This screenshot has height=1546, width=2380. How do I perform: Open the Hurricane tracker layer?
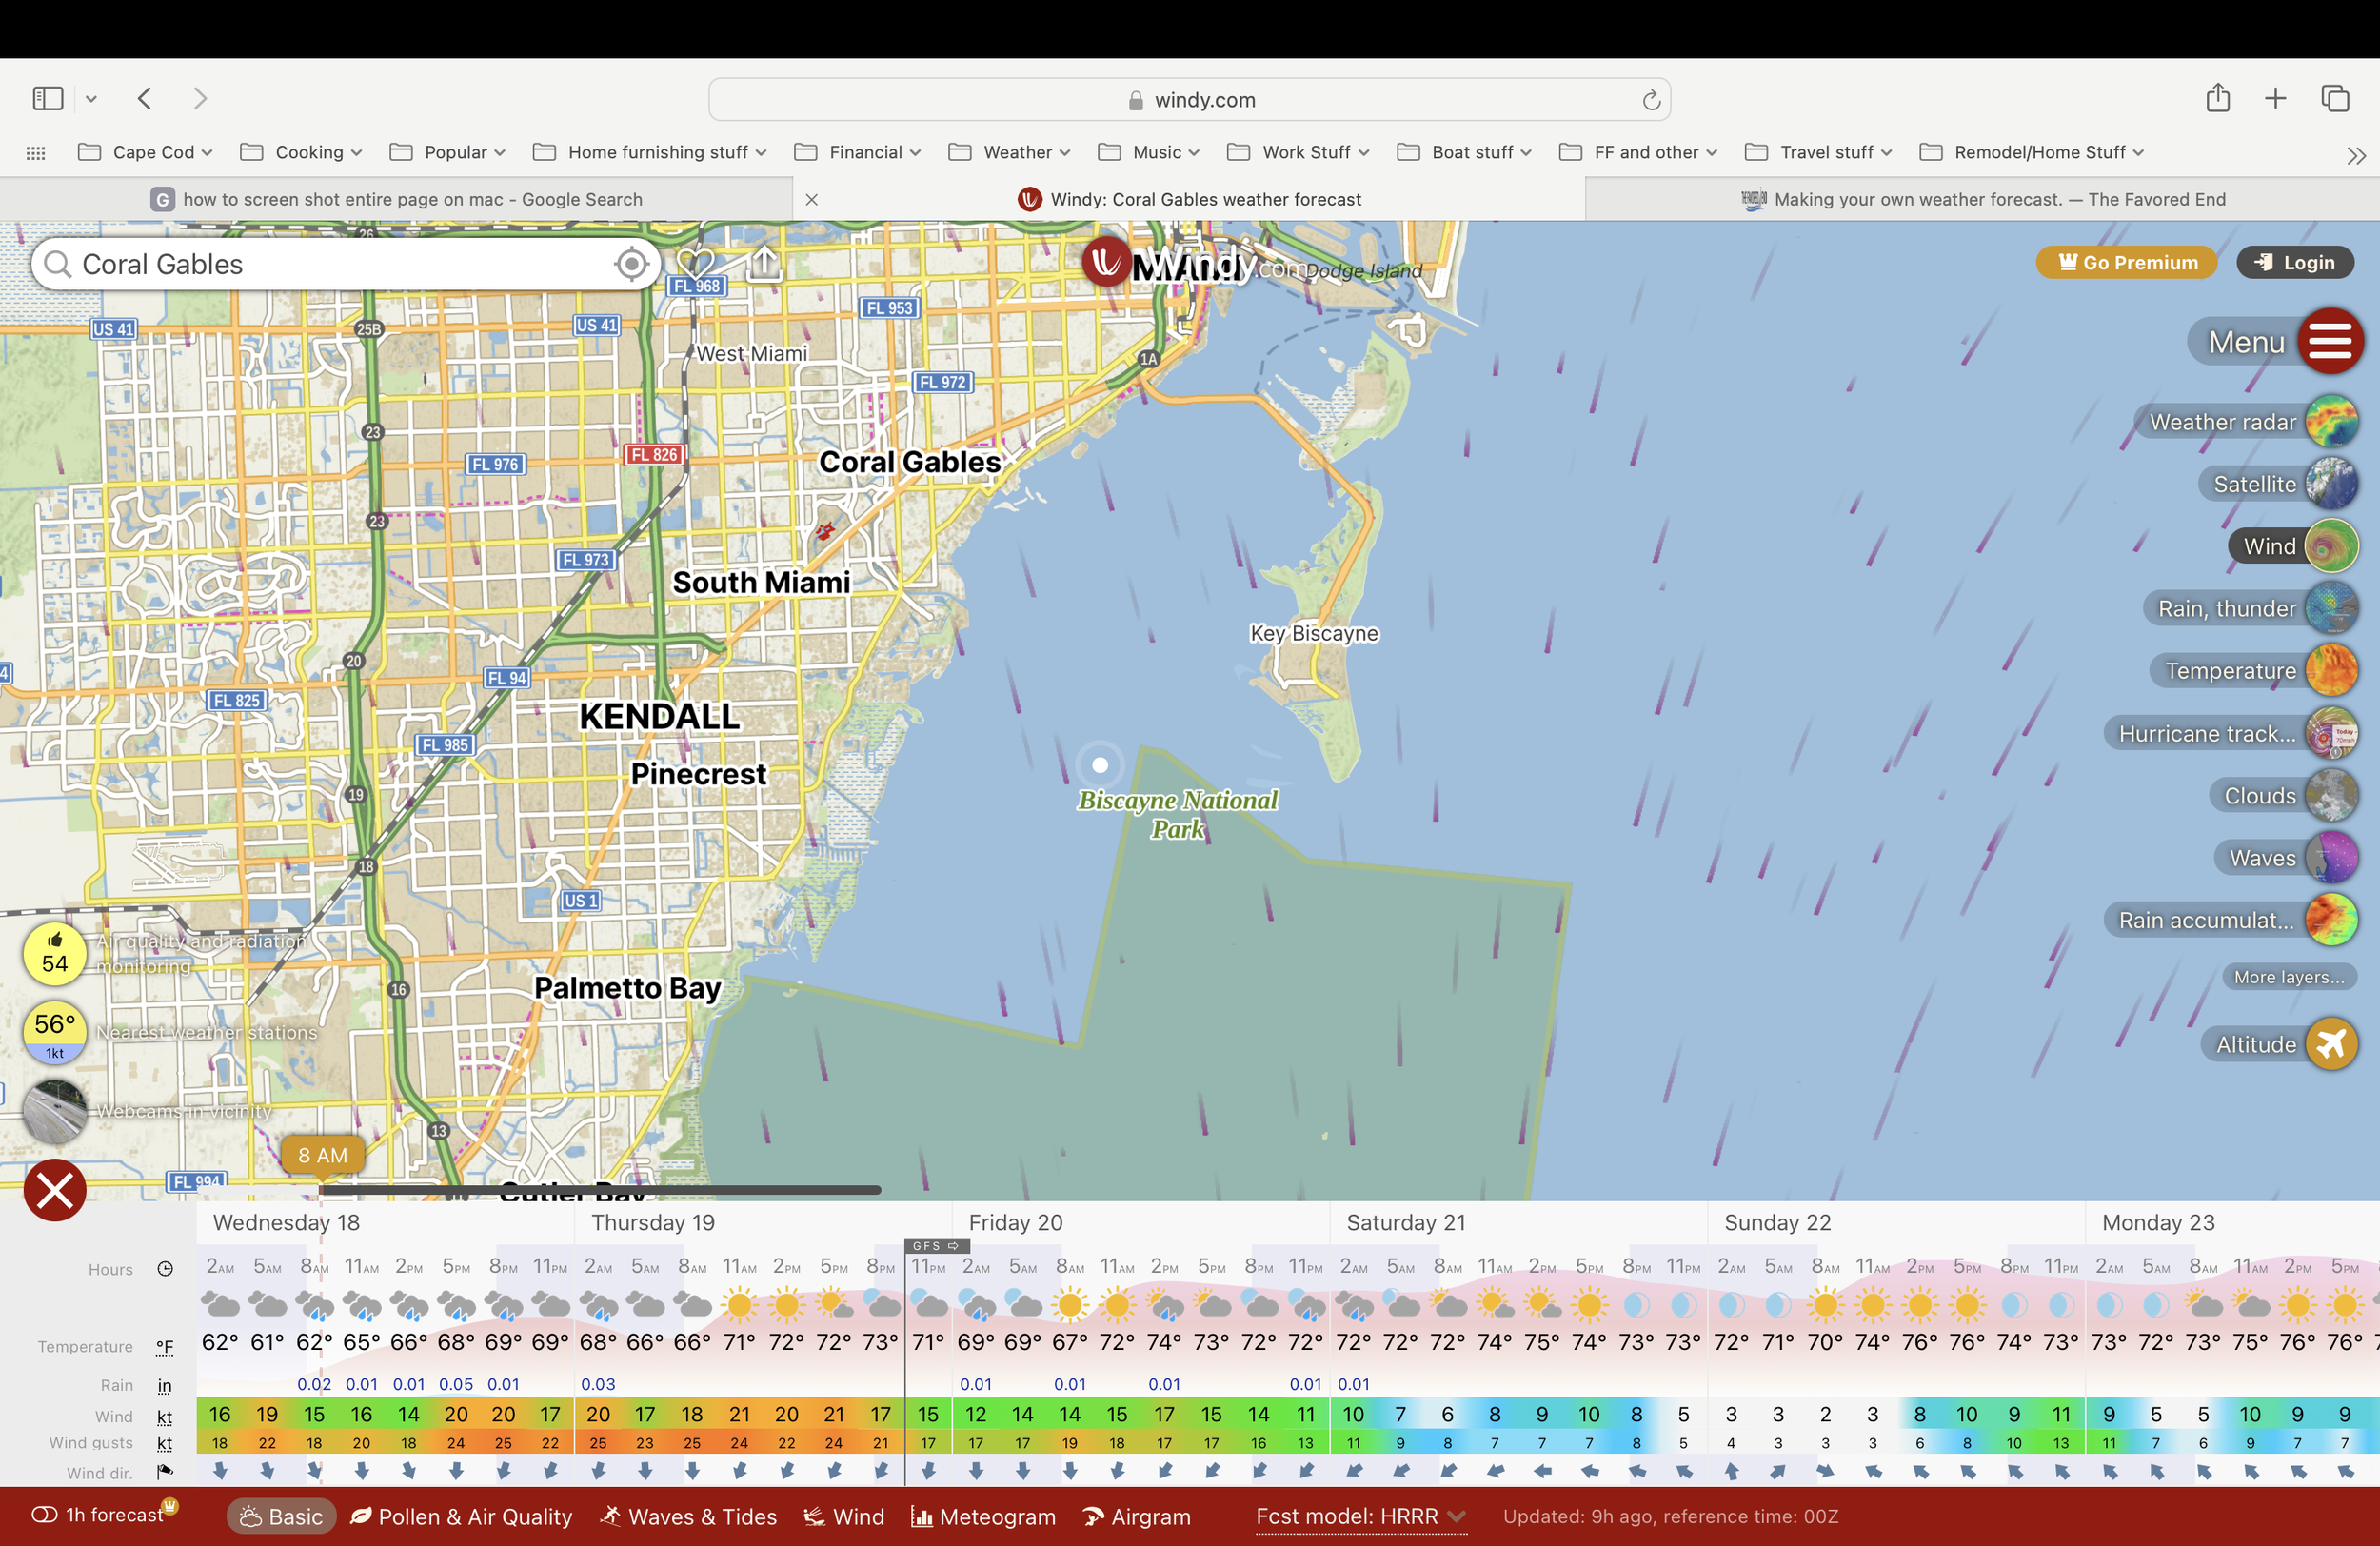tap(2331, 733)
